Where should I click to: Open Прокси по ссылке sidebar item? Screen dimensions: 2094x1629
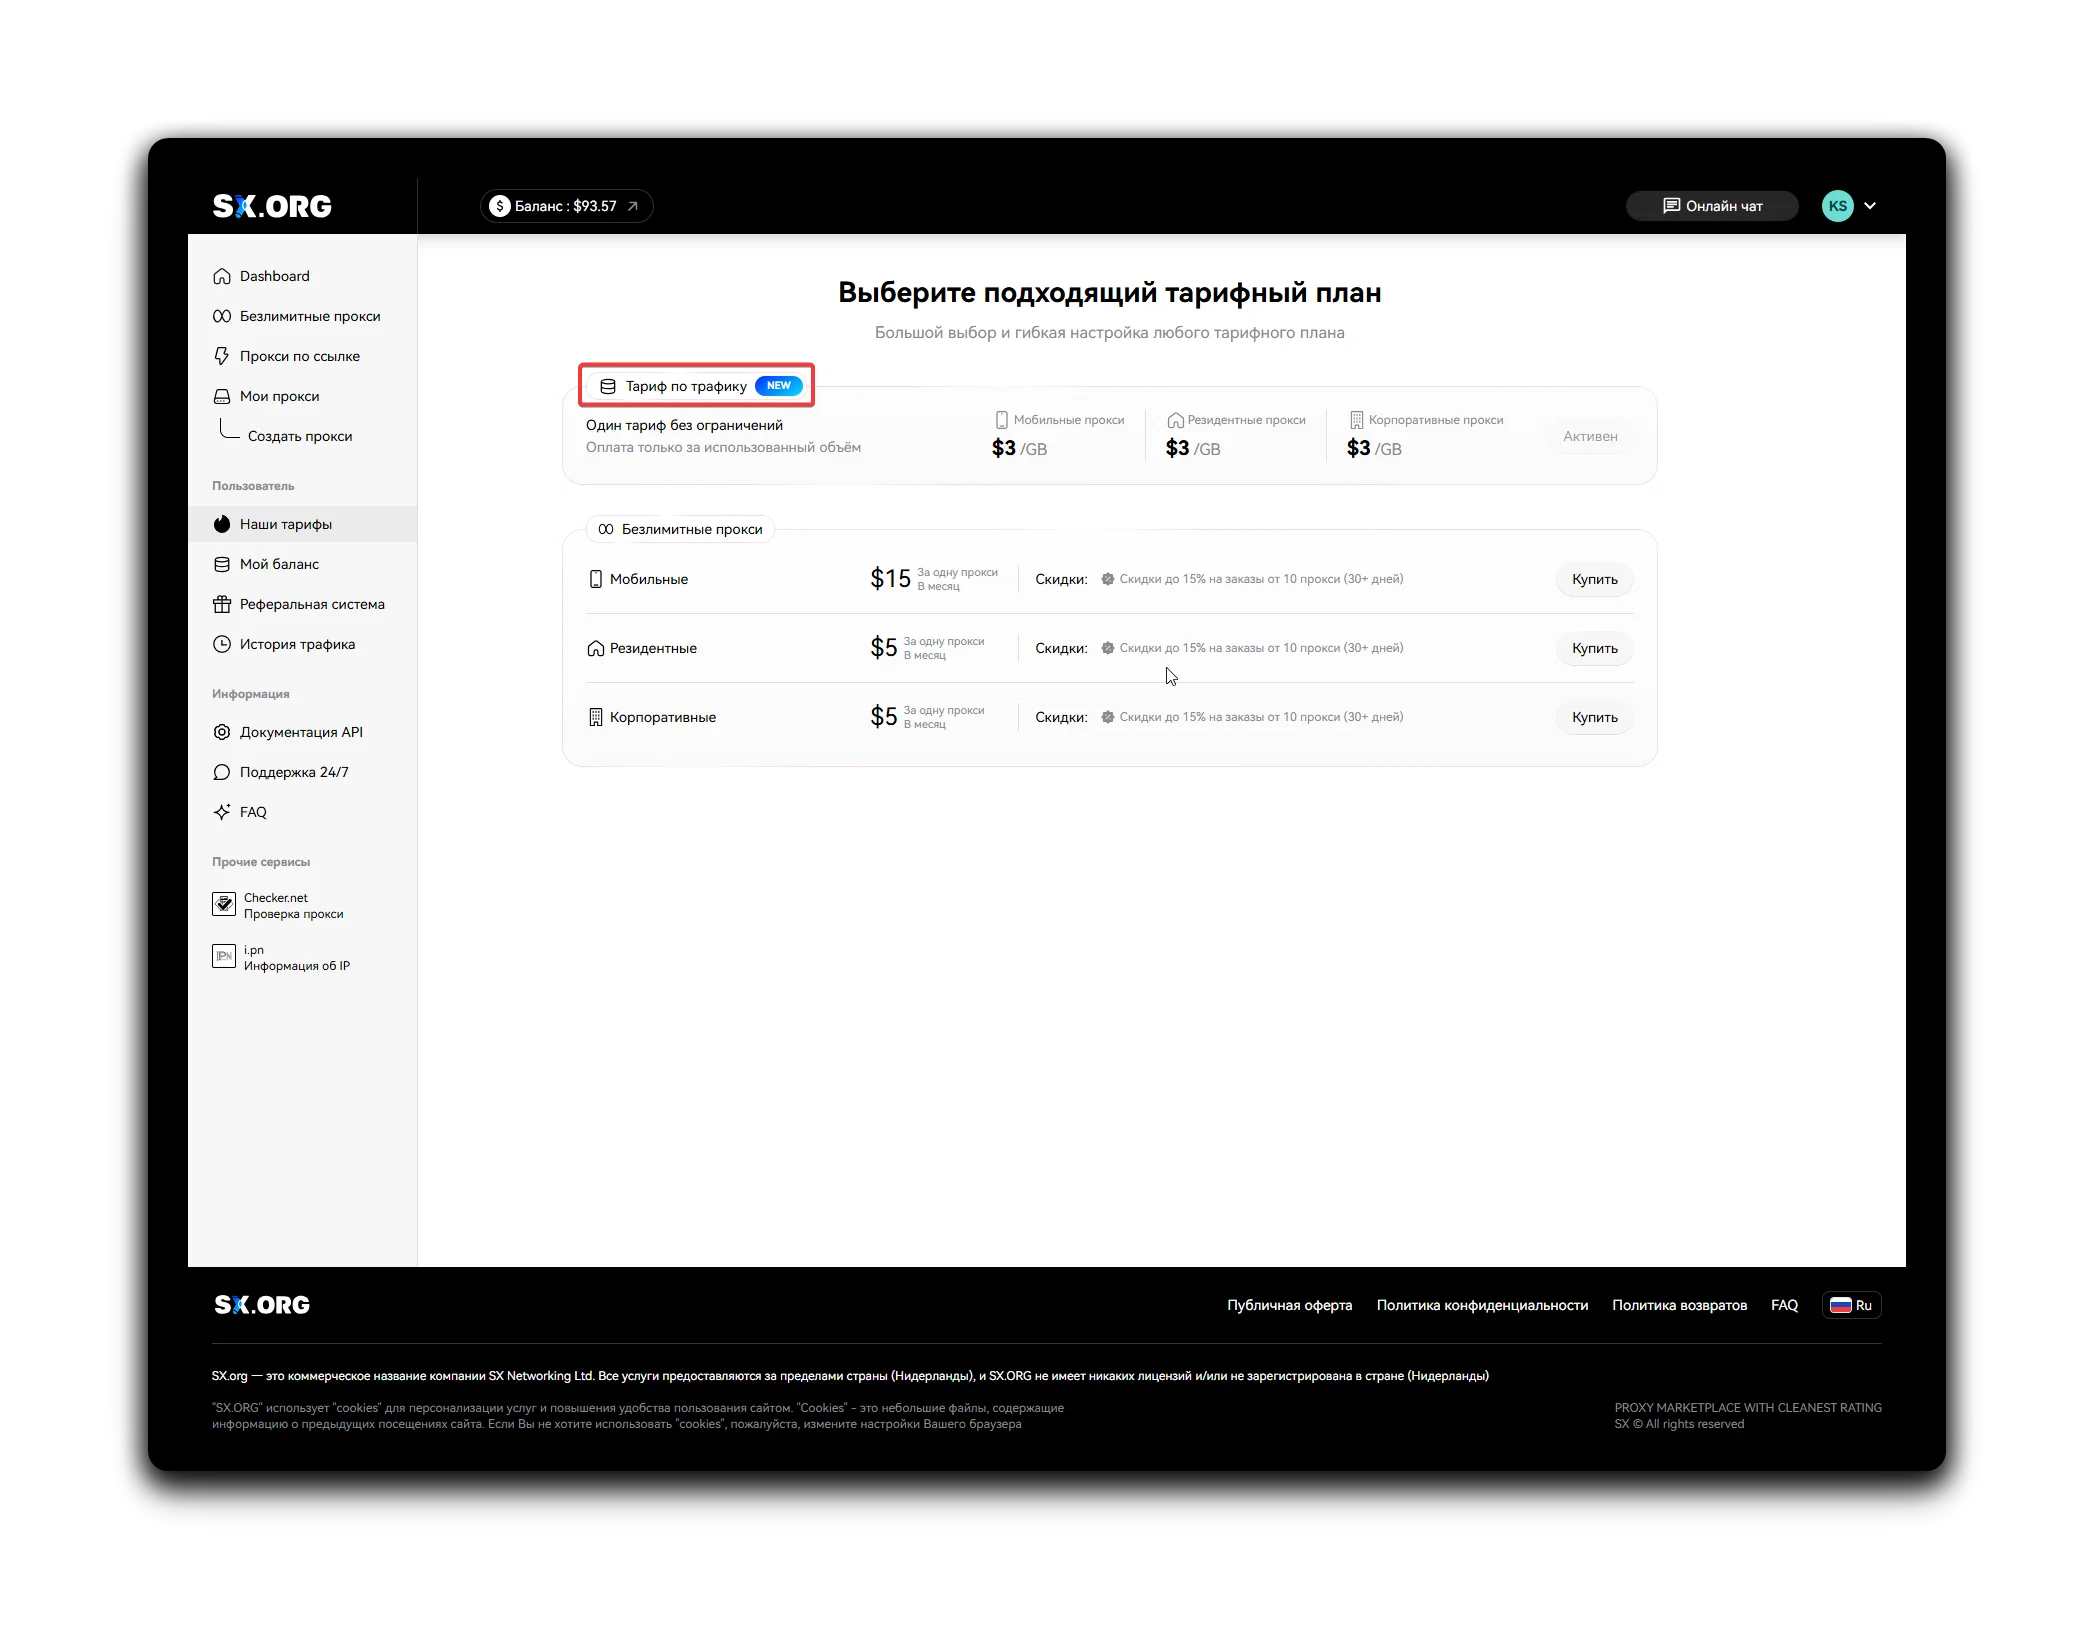point(302,356)
